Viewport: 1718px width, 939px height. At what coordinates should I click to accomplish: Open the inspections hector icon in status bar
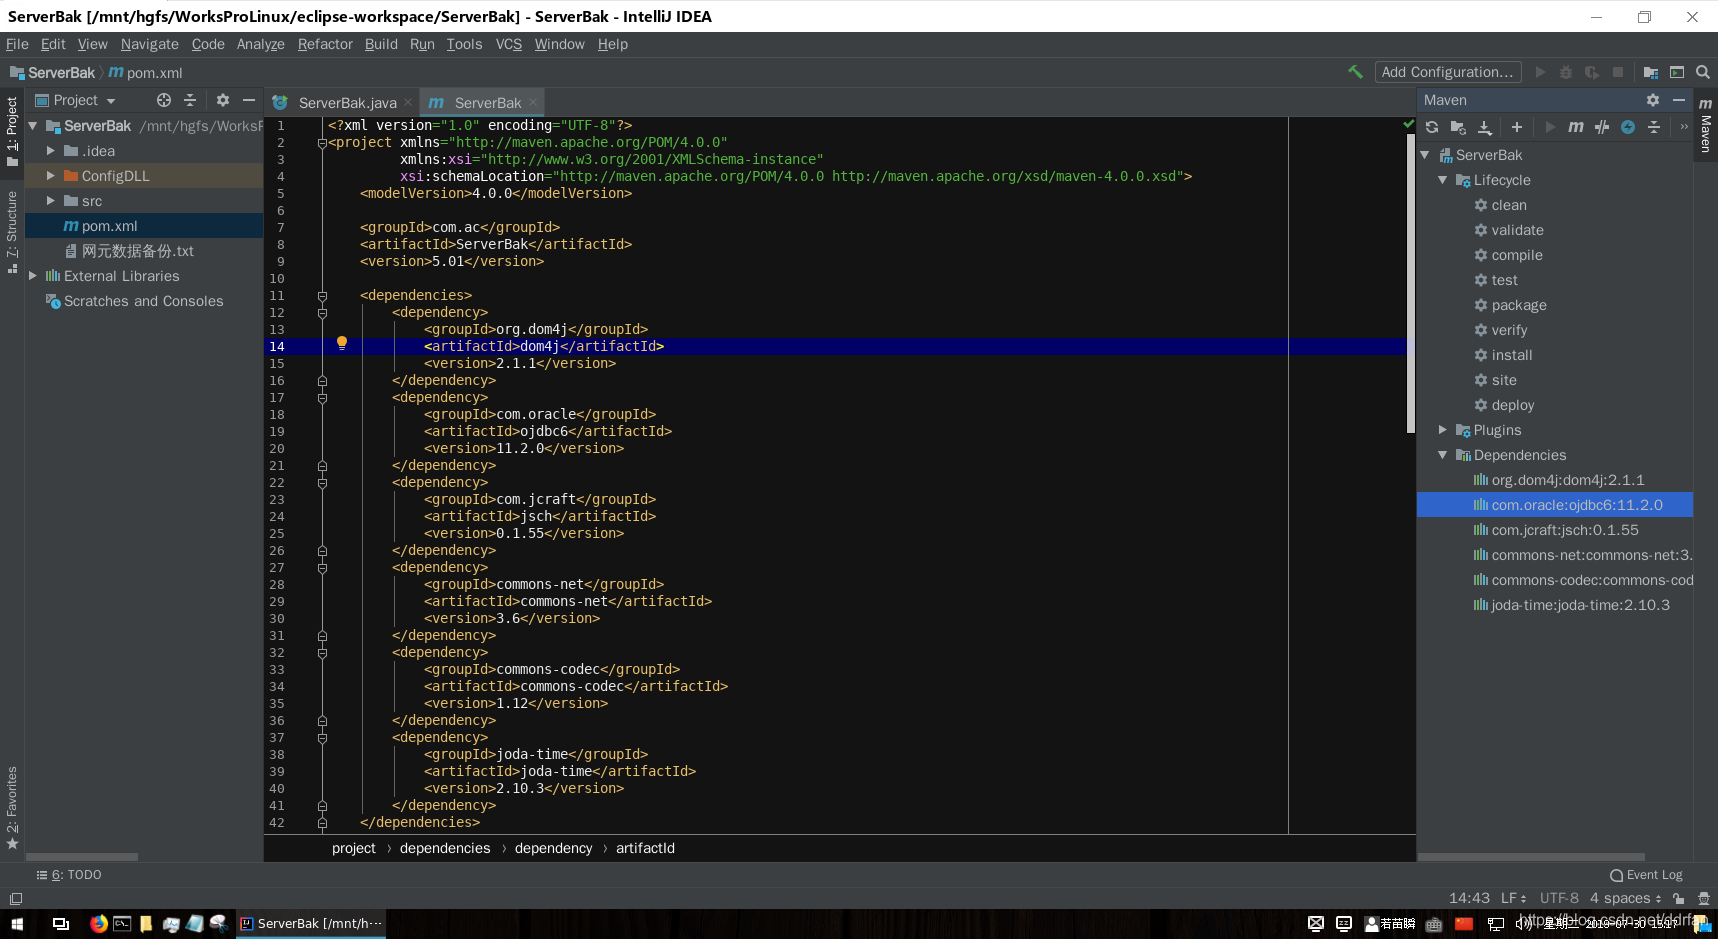1704,898
